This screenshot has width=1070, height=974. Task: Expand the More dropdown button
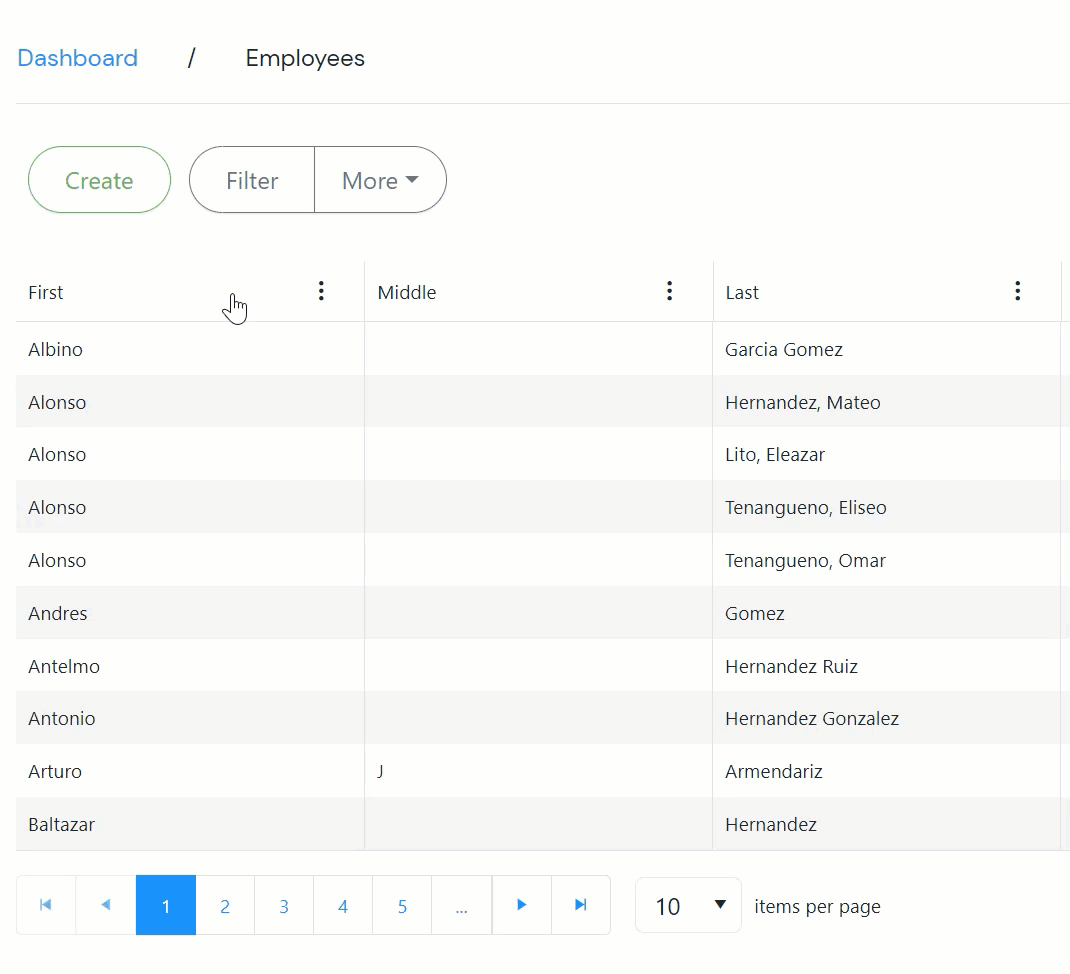380,181
